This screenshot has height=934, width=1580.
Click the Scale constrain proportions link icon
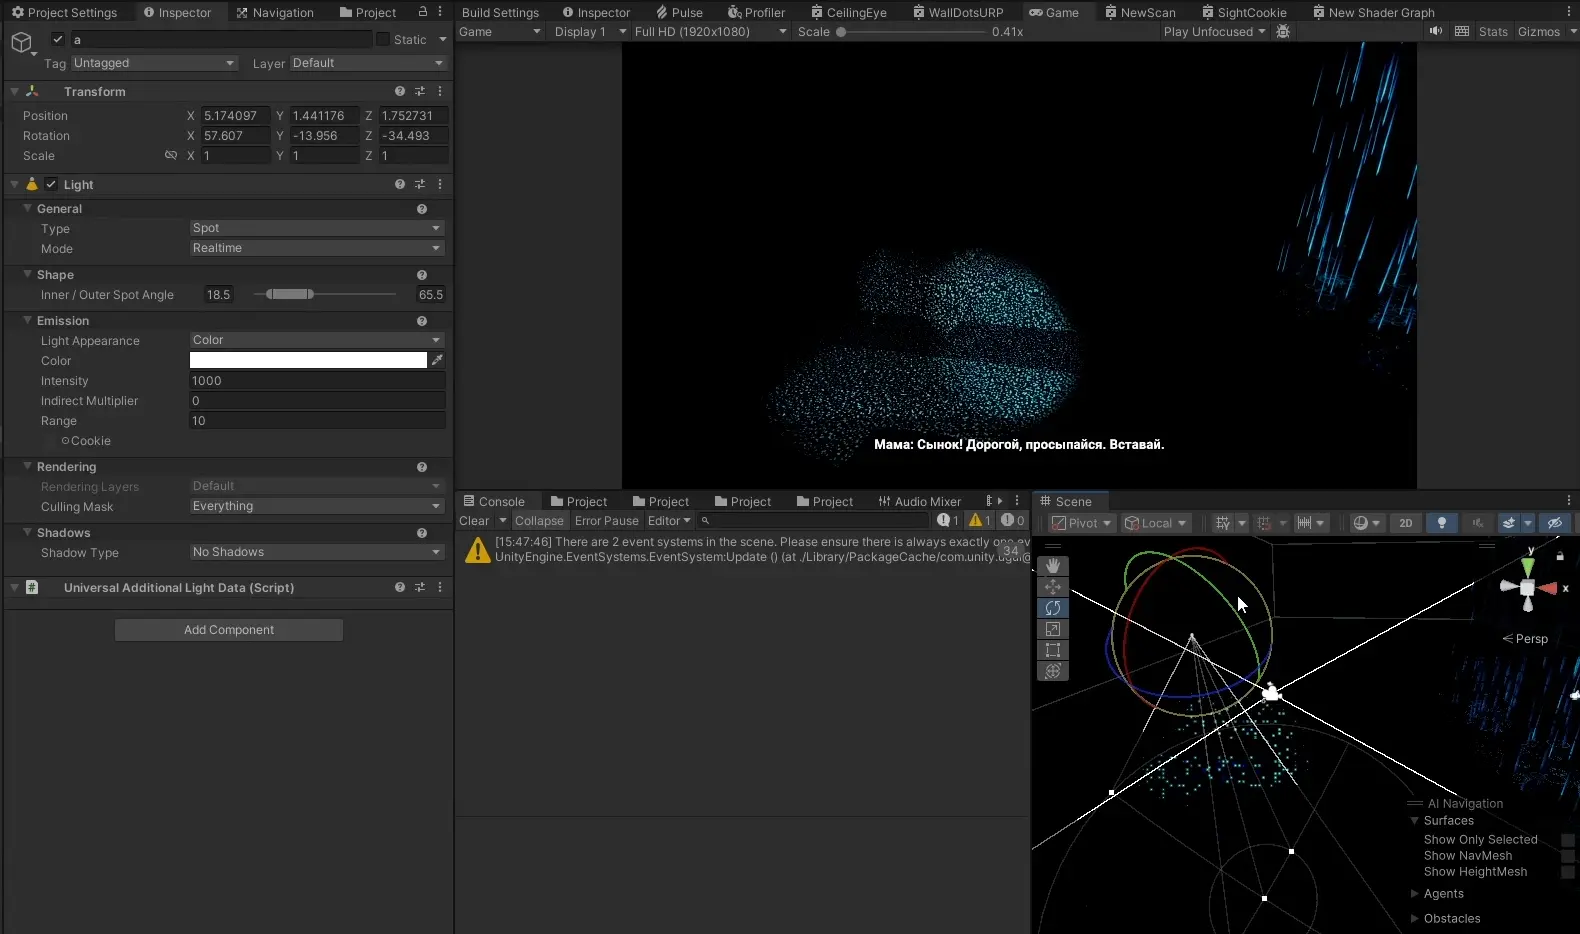pos(171,156)
